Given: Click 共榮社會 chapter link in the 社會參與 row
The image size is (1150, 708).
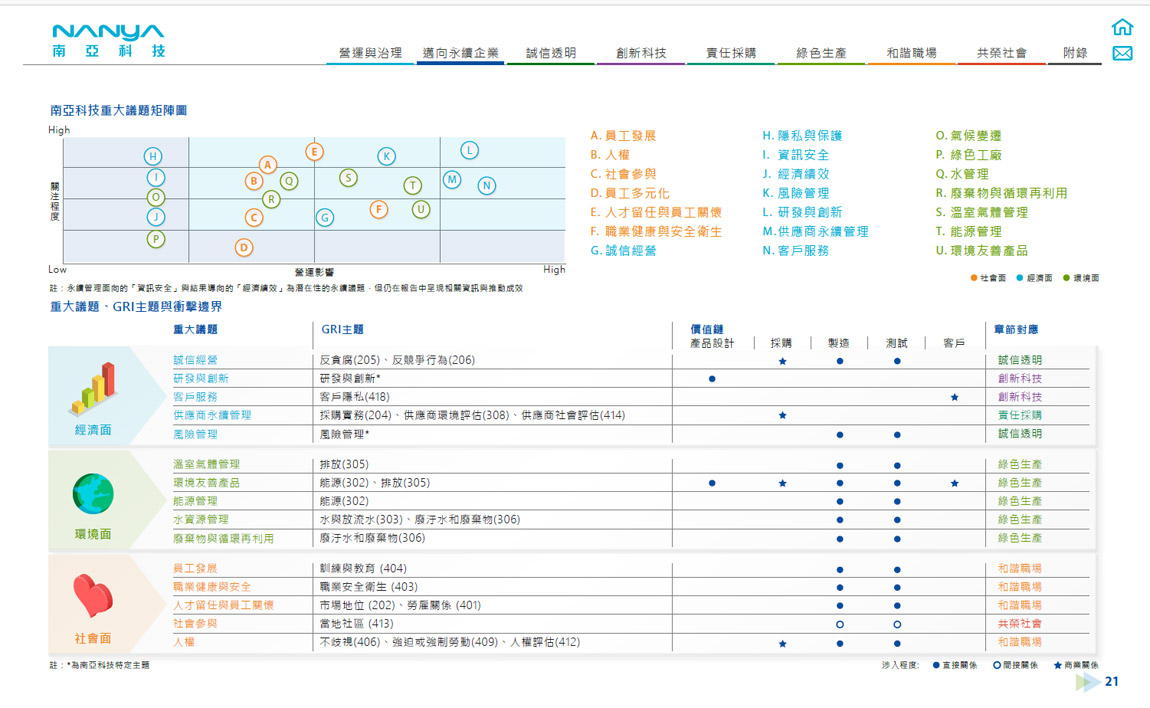Looking at the screenshot, I should pos(1019,623).
